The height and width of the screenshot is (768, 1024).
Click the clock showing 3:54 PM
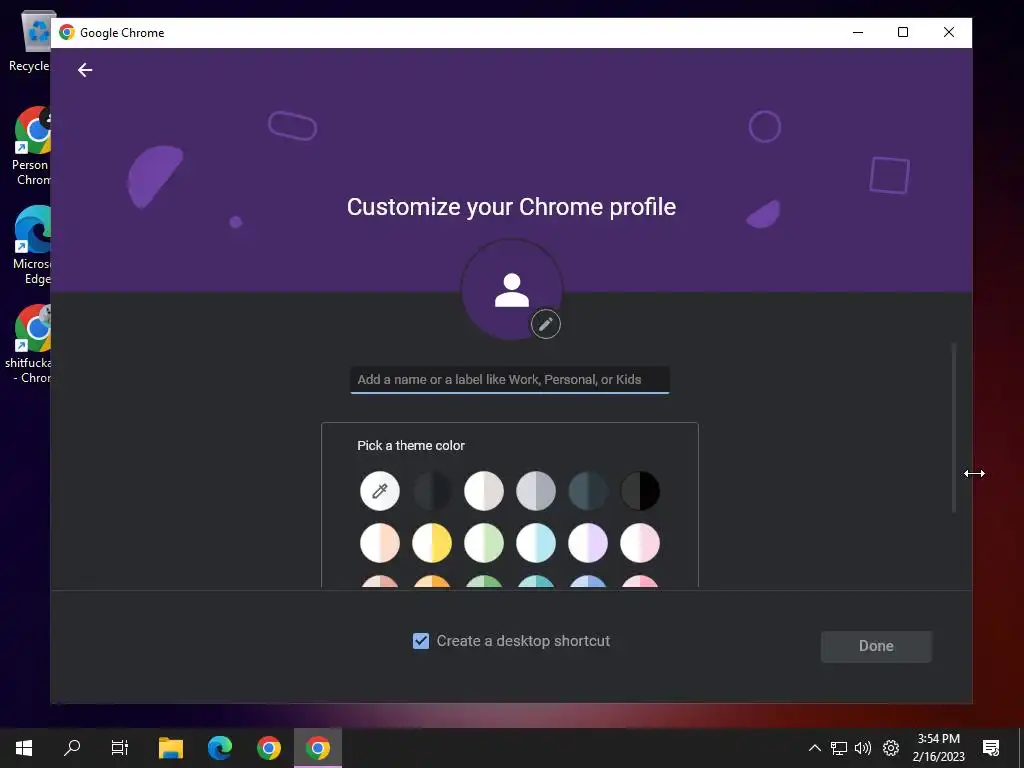[938, 739]
